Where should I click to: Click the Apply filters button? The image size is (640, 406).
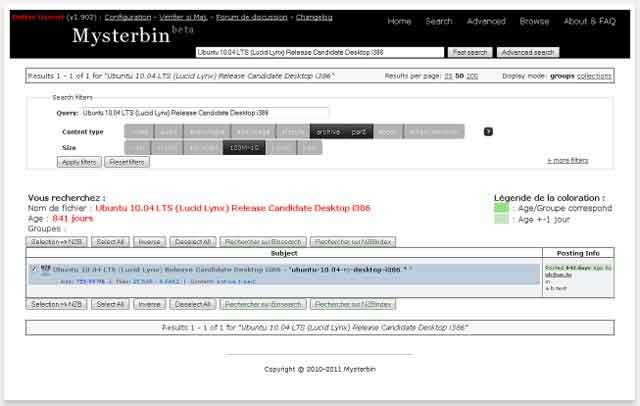79,162
